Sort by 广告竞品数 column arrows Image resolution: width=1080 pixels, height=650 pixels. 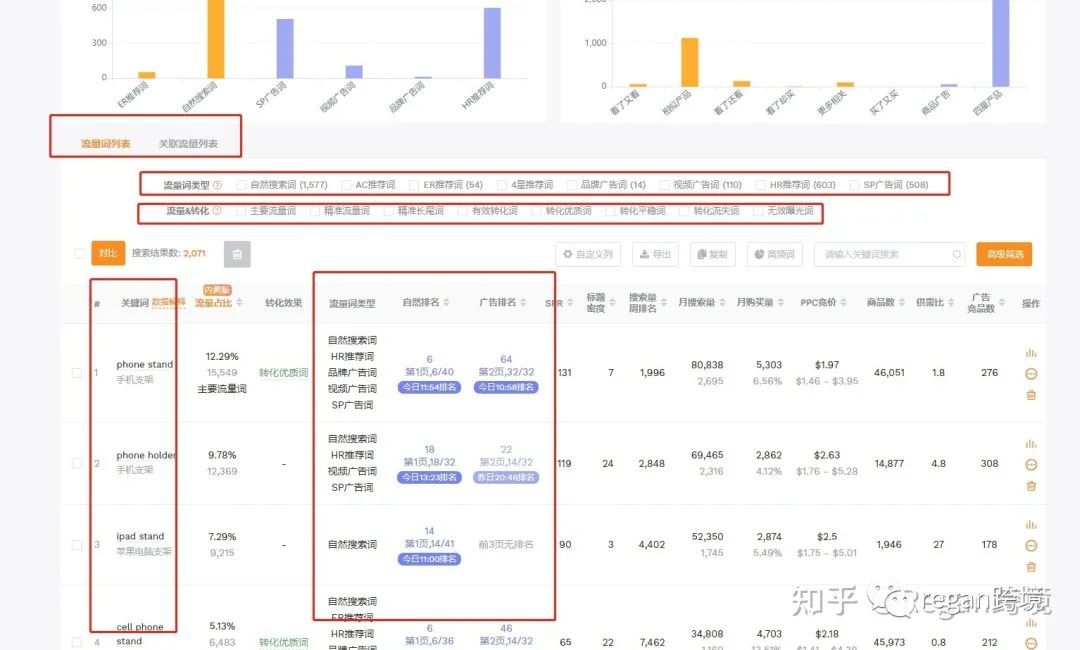1001,302
